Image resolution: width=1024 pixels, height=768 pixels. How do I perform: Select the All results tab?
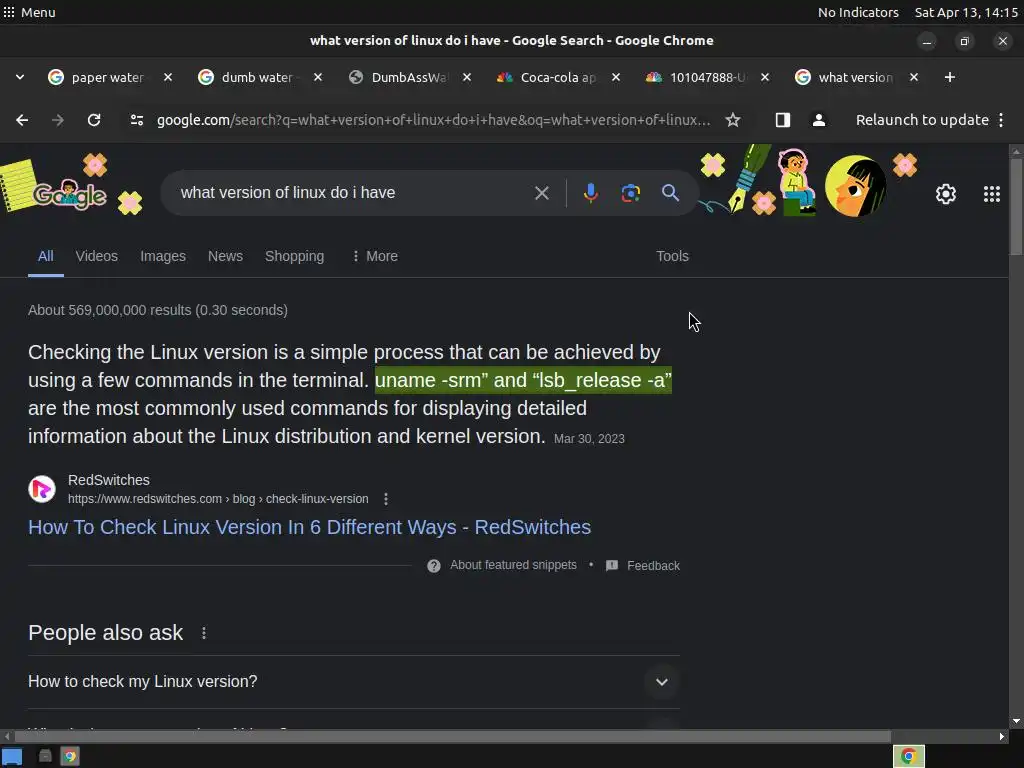(x=45, y=256)
